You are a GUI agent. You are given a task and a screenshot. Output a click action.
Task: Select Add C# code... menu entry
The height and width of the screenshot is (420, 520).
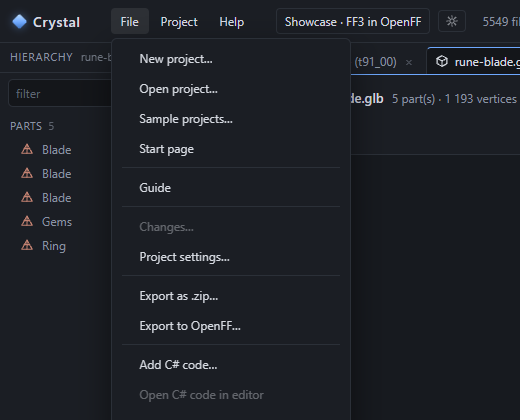click(x=231, y=365)
